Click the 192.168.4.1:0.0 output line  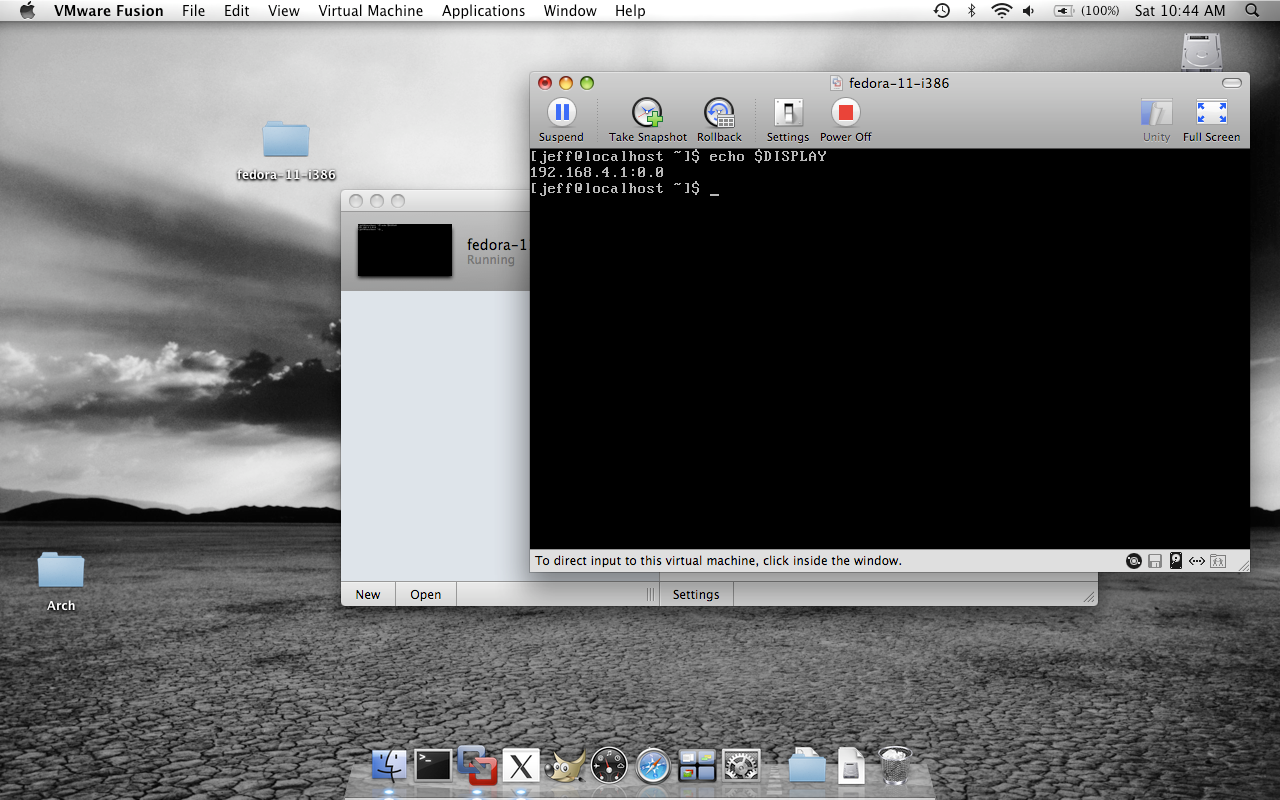pos(597,173)
